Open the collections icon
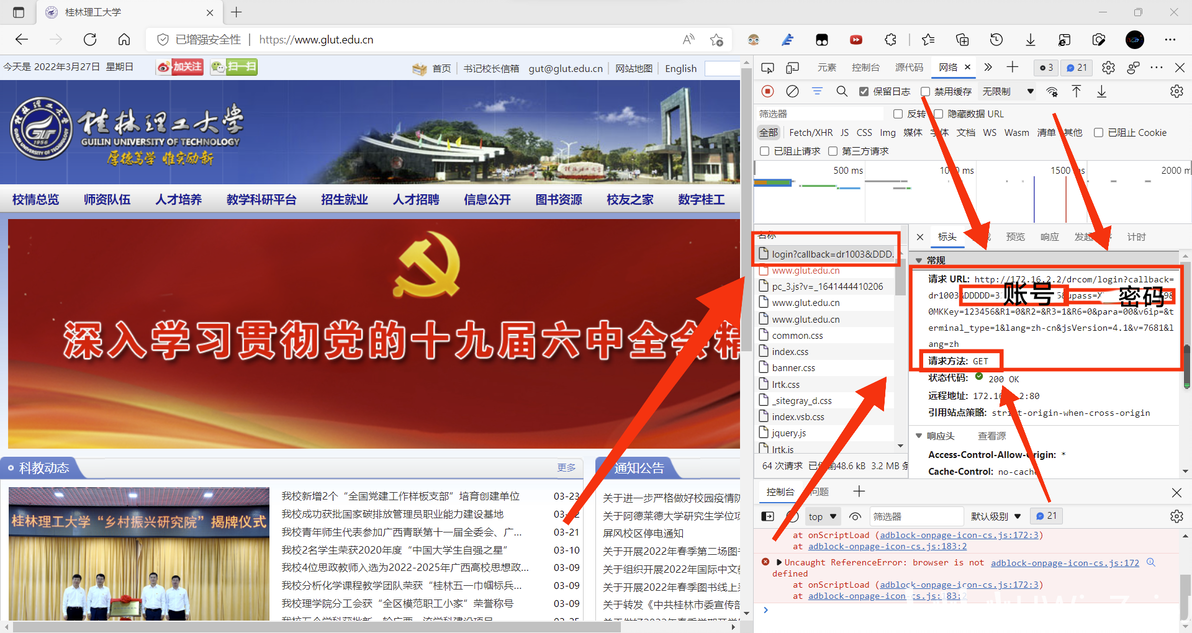Screen dimensions: 1192x633 tap(962, 40)
